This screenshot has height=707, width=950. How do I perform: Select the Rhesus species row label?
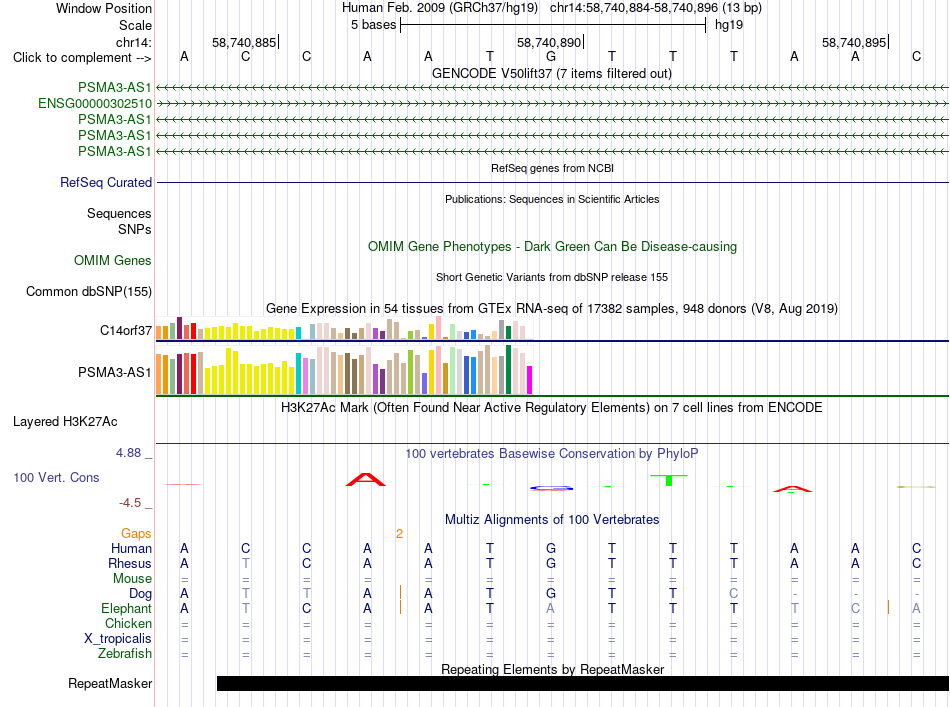[x=130, y=563]
